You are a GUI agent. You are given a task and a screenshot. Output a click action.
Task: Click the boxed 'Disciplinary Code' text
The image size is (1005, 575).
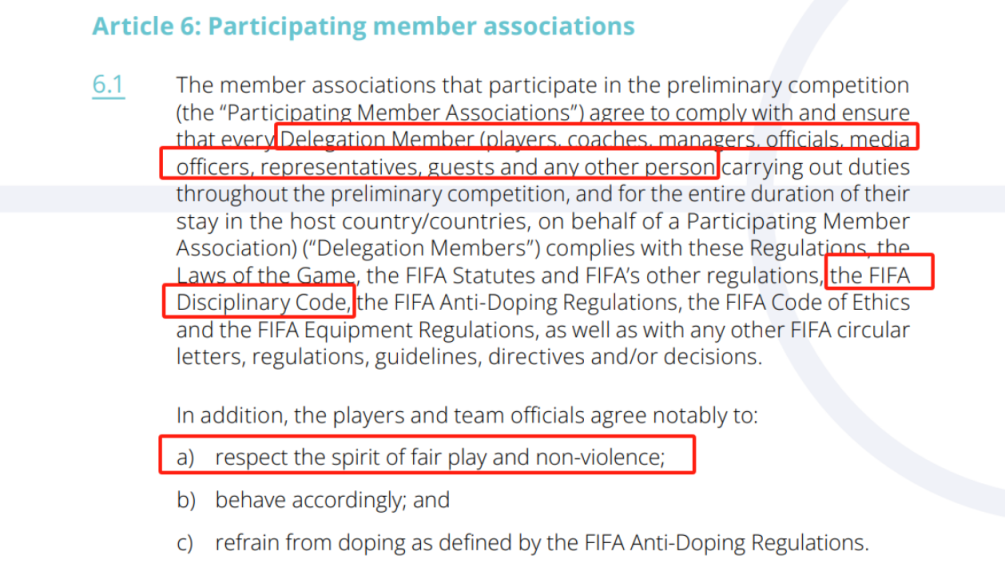258,300
